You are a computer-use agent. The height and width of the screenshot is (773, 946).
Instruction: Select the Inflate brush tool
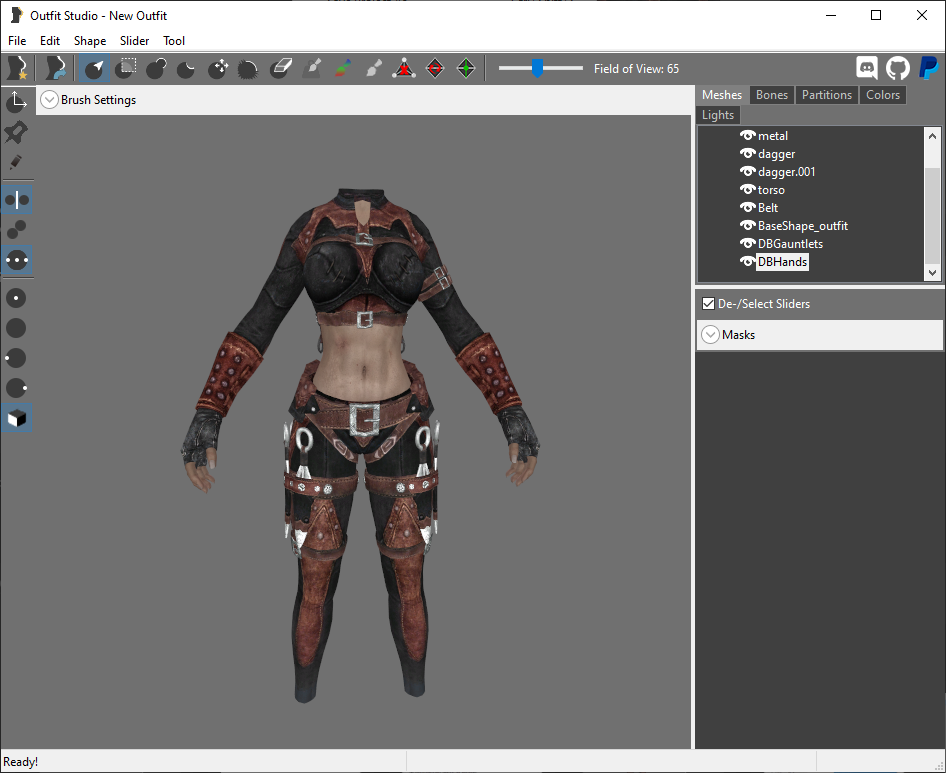pos(156,68)
